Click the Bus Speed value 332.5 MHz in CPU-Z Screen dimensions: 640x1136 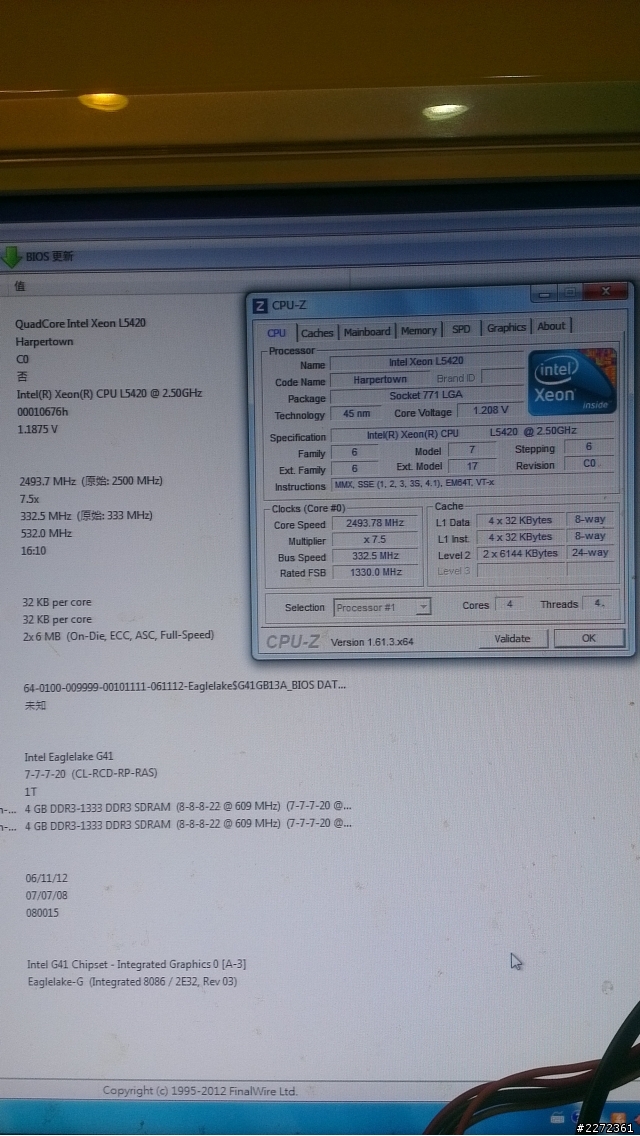[x=375, y=556]
